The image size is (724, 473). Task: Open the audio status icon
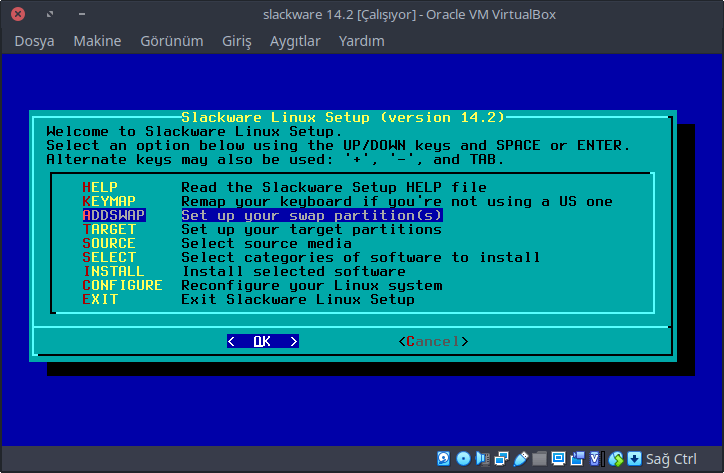tap(483, 459)
